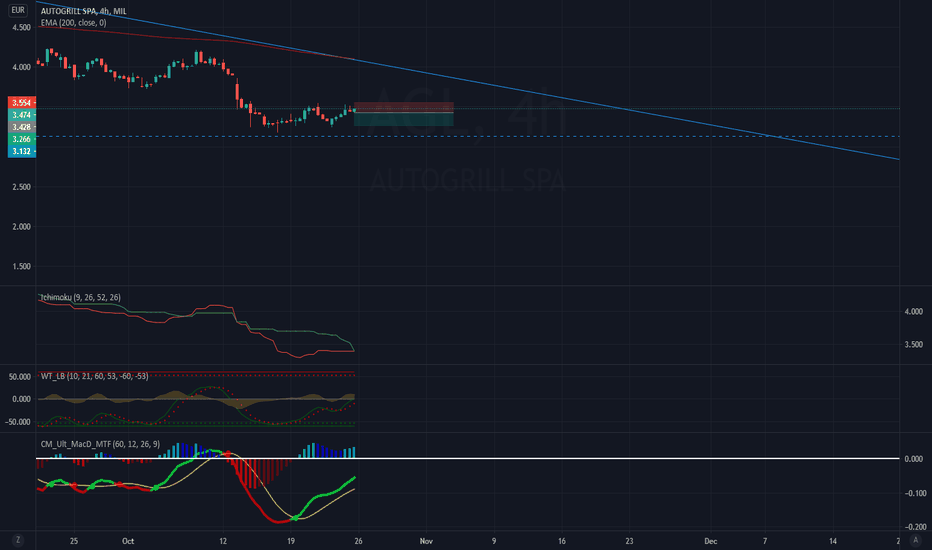
Task: Click the red 3.554 price label
Action: [x=22, y=103]
